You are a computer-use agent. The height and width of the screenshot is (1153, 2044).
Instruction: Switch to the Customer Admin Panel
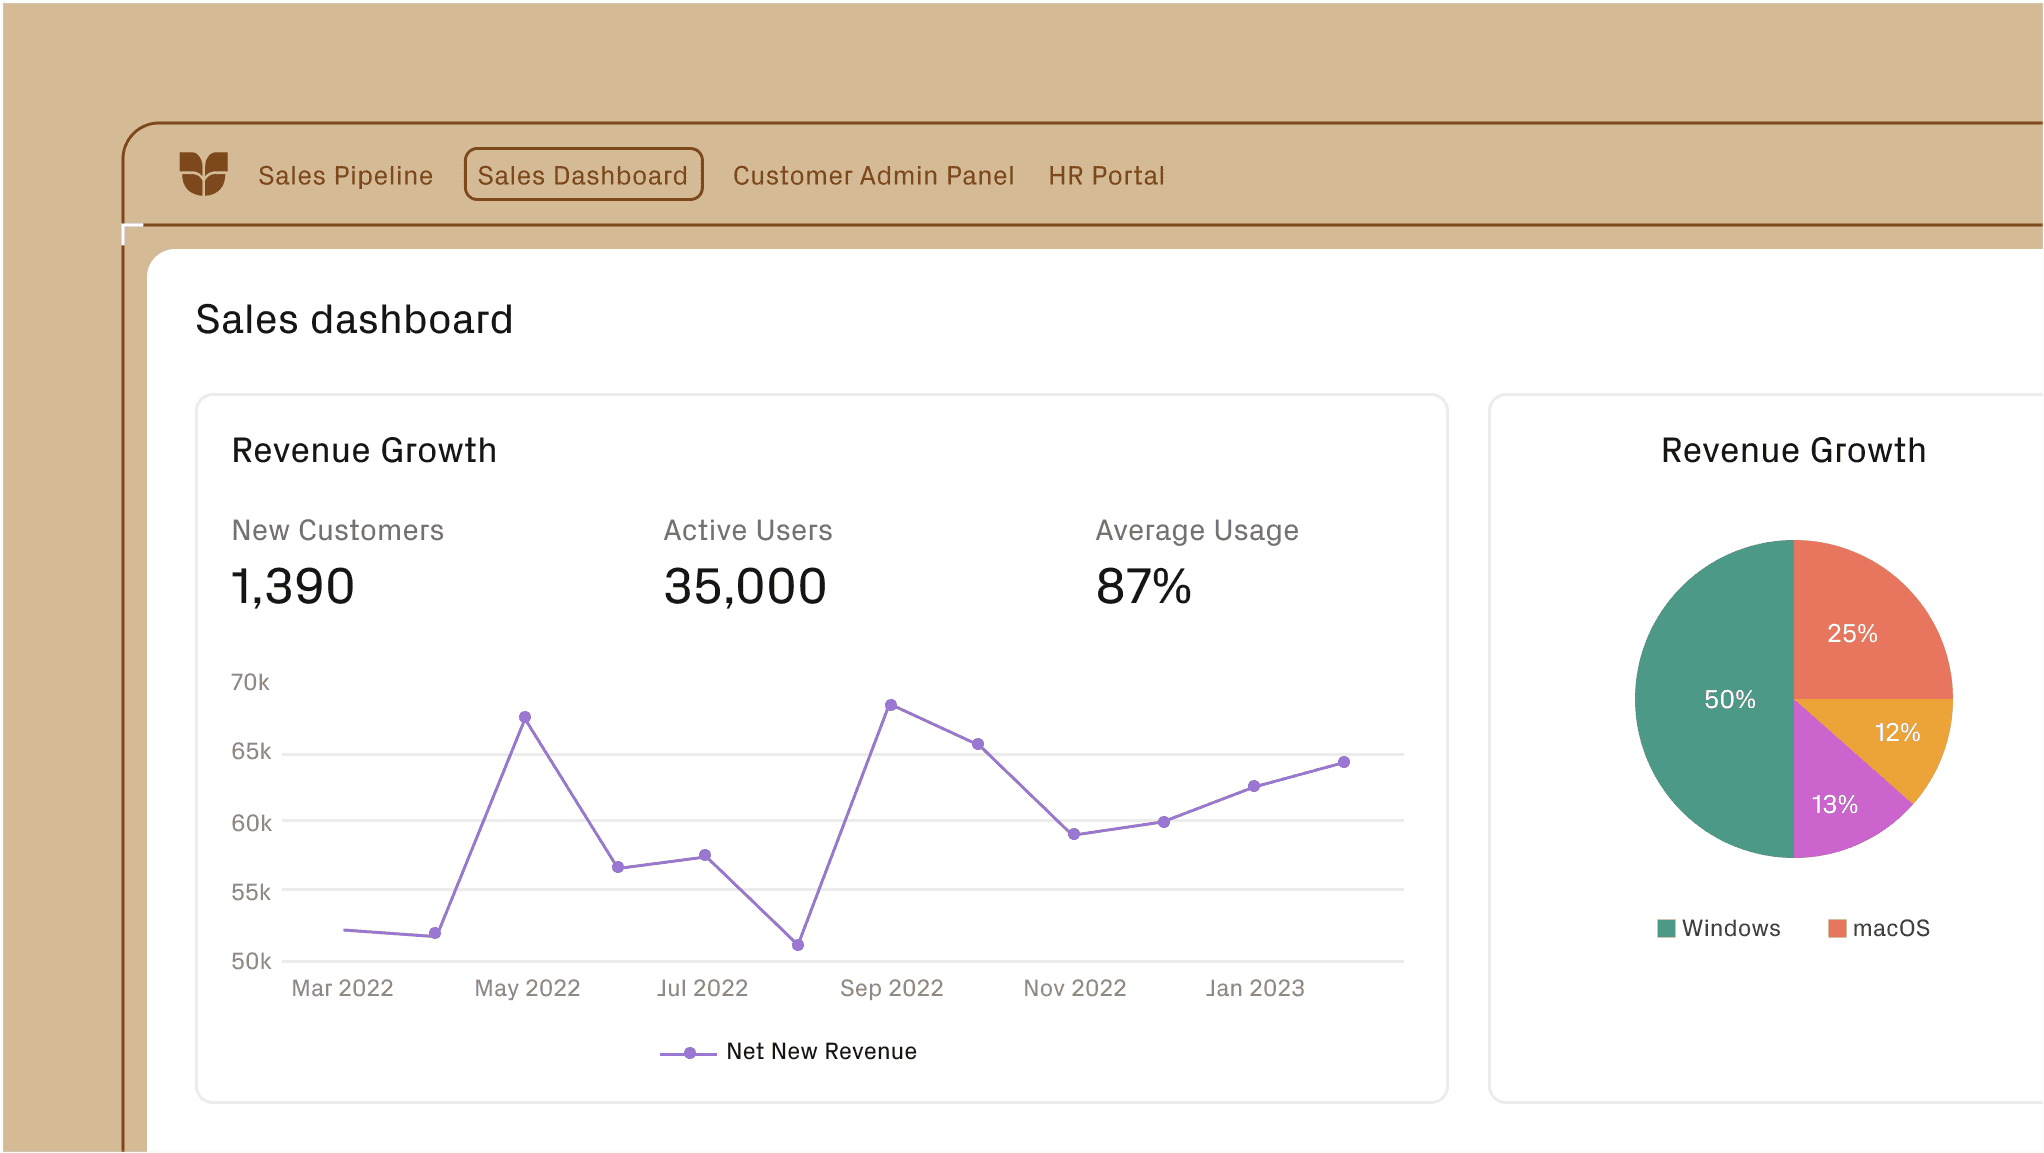[x=873, y=176]
